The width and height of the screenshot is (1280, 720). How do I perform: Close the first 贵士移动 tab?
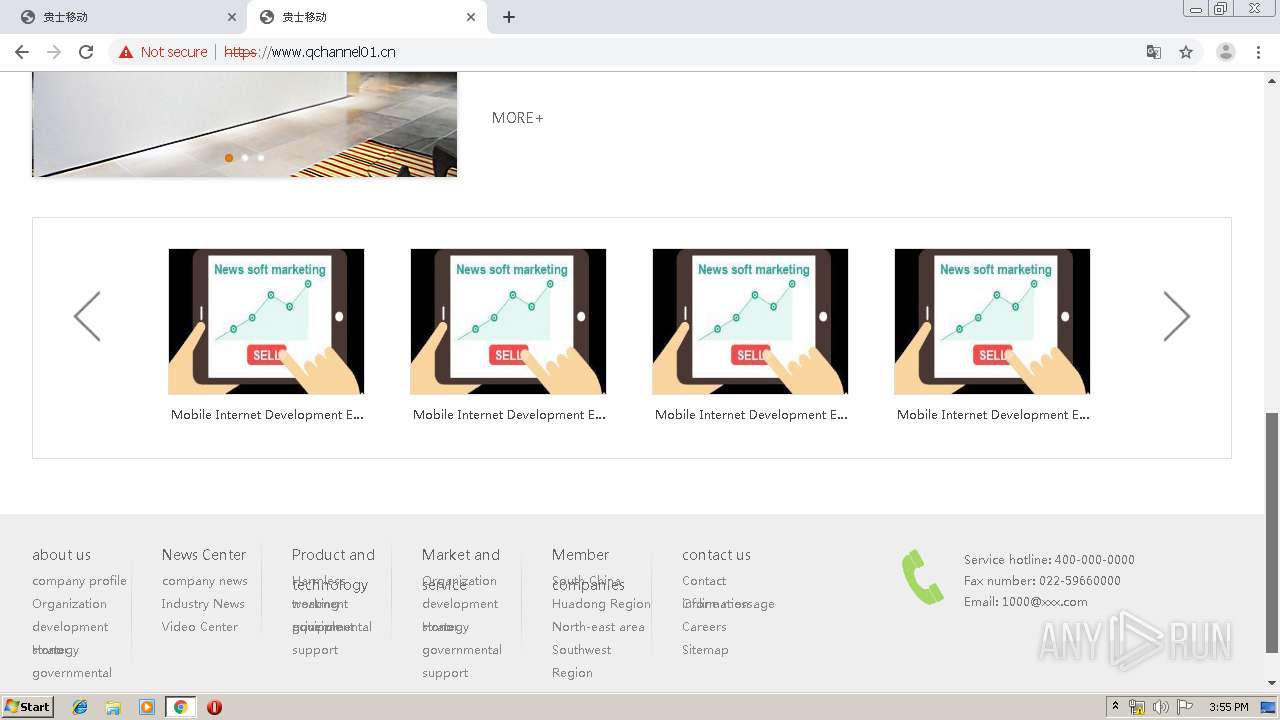click(x=231, y=17)
